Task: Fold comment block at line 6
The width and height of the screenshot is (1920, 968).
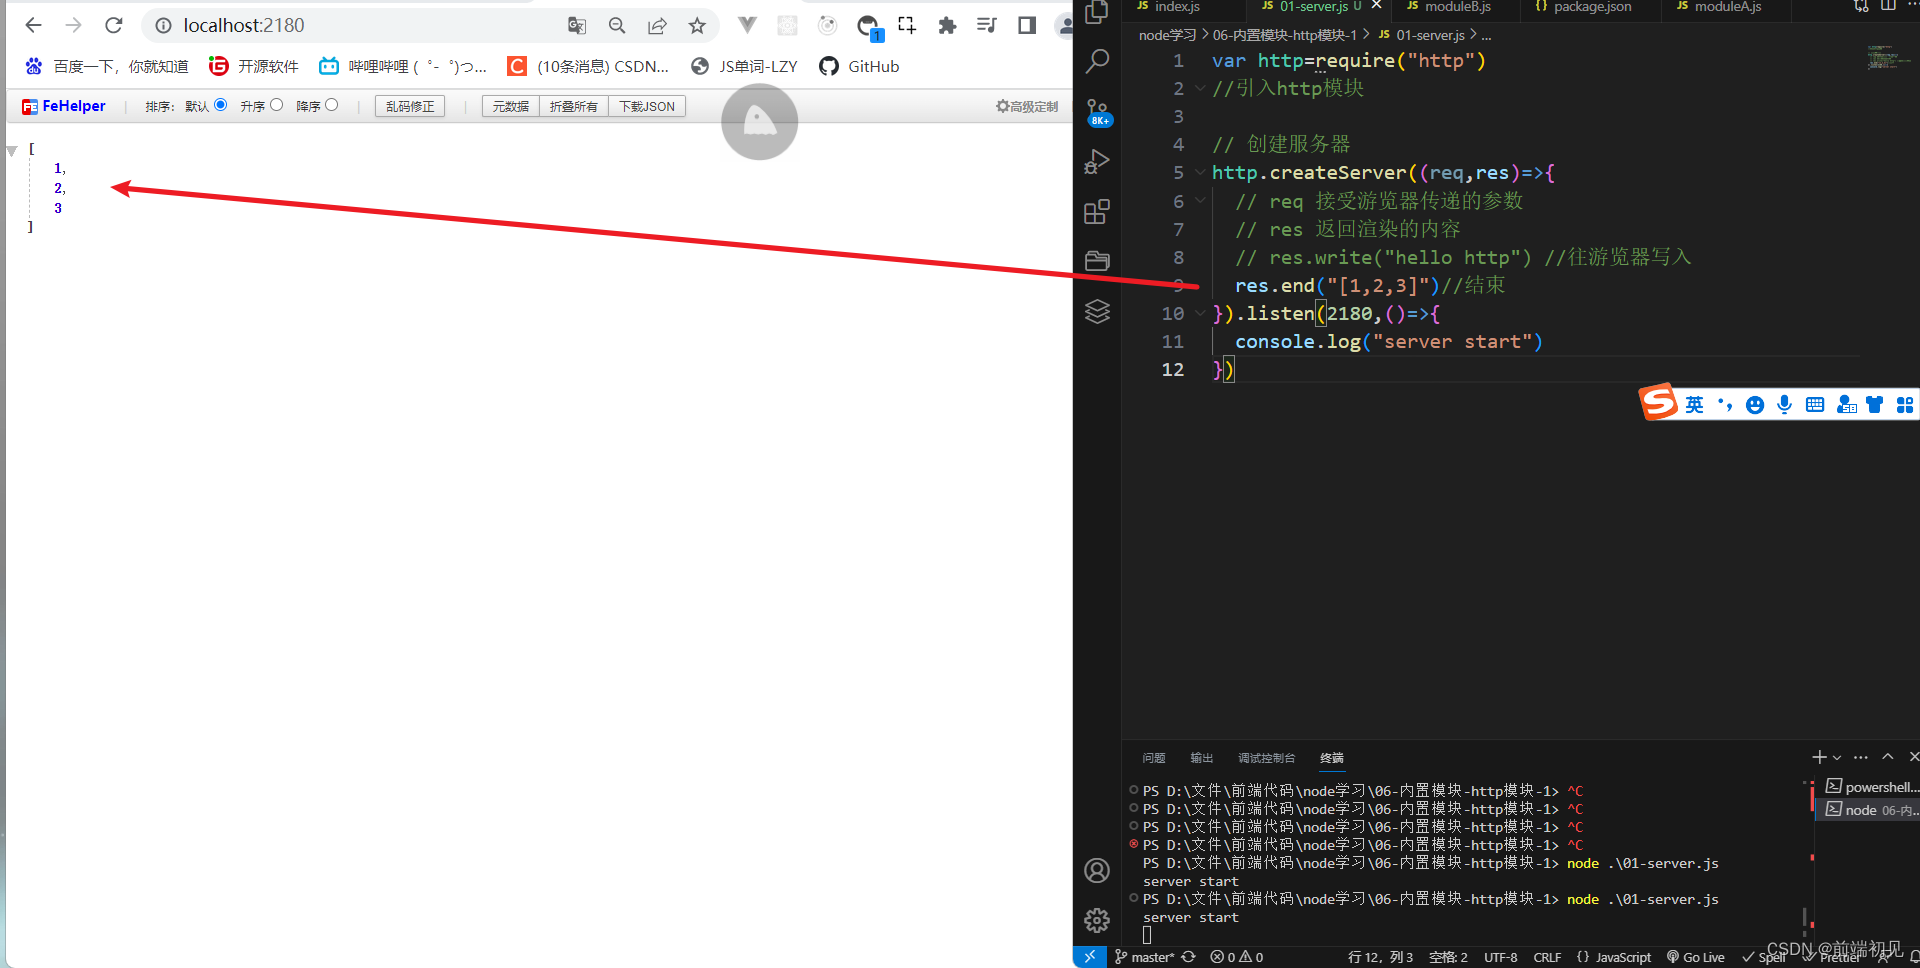Action: pyautogui.click(x=1200, y=200)
